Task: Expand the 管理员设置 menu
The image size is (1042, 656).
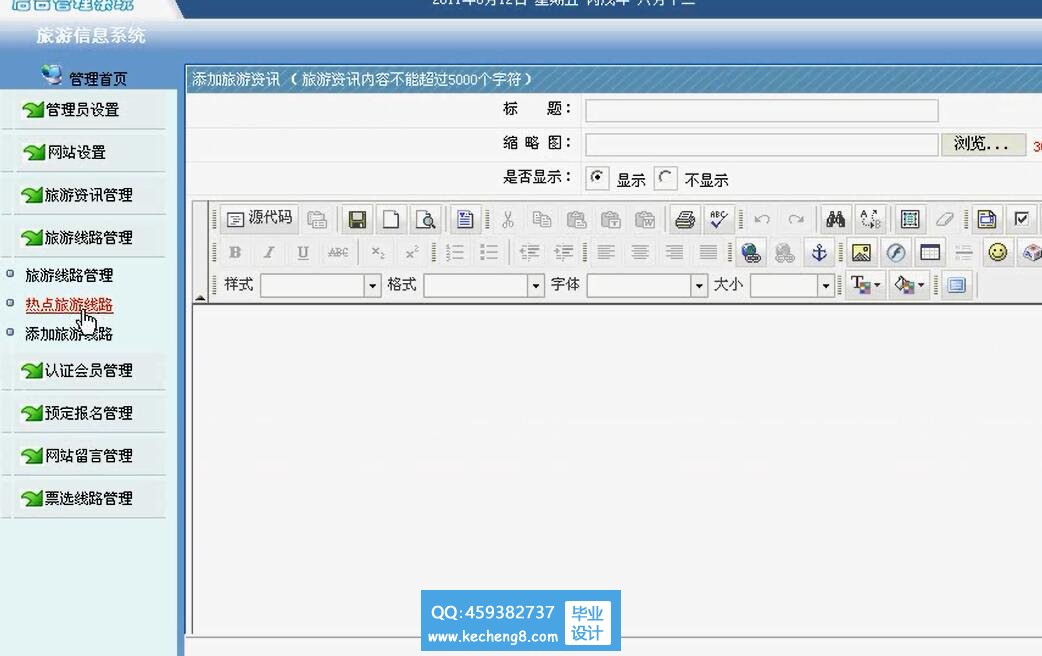Action: (x=82, y=110)
